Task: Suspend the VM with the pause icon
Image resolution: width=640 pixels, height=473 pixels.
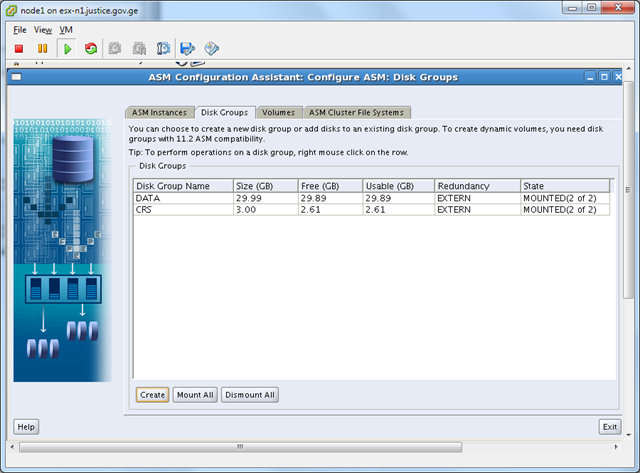Action: pos(42,48)
